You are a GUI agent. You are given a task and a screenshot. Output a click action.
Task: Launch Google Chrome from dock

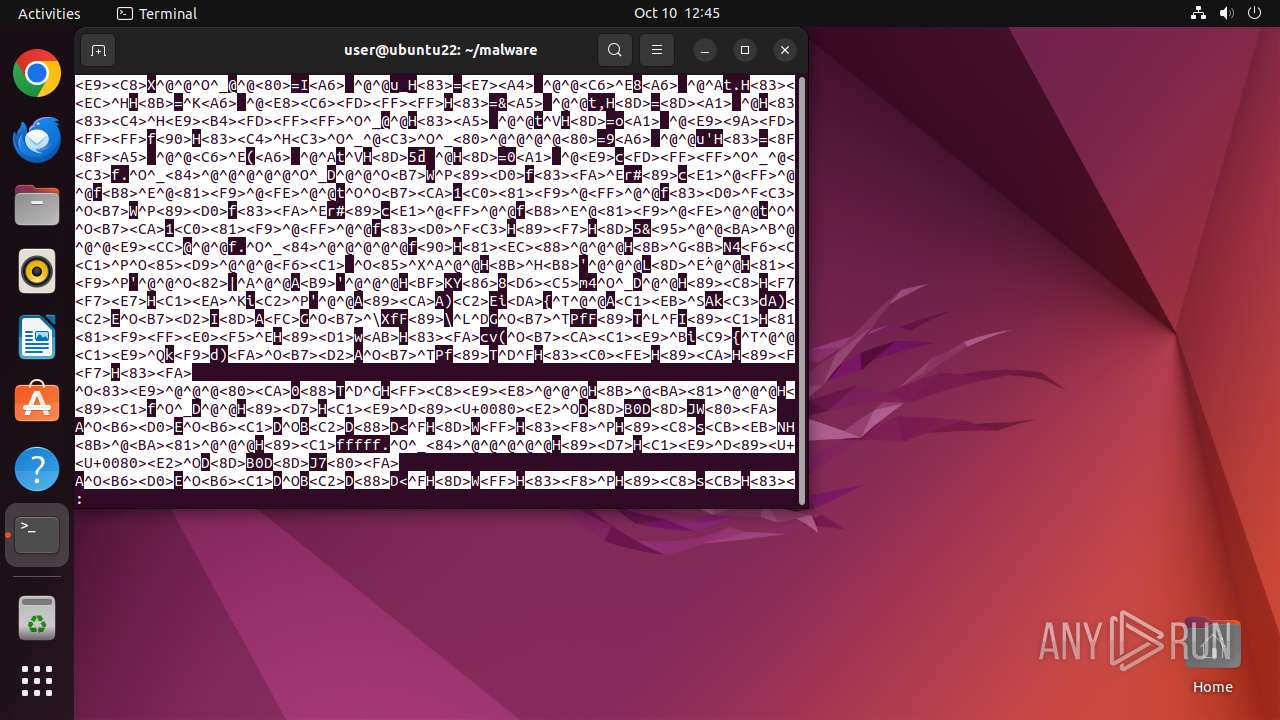pyautogui.click(x=37, y=73)
